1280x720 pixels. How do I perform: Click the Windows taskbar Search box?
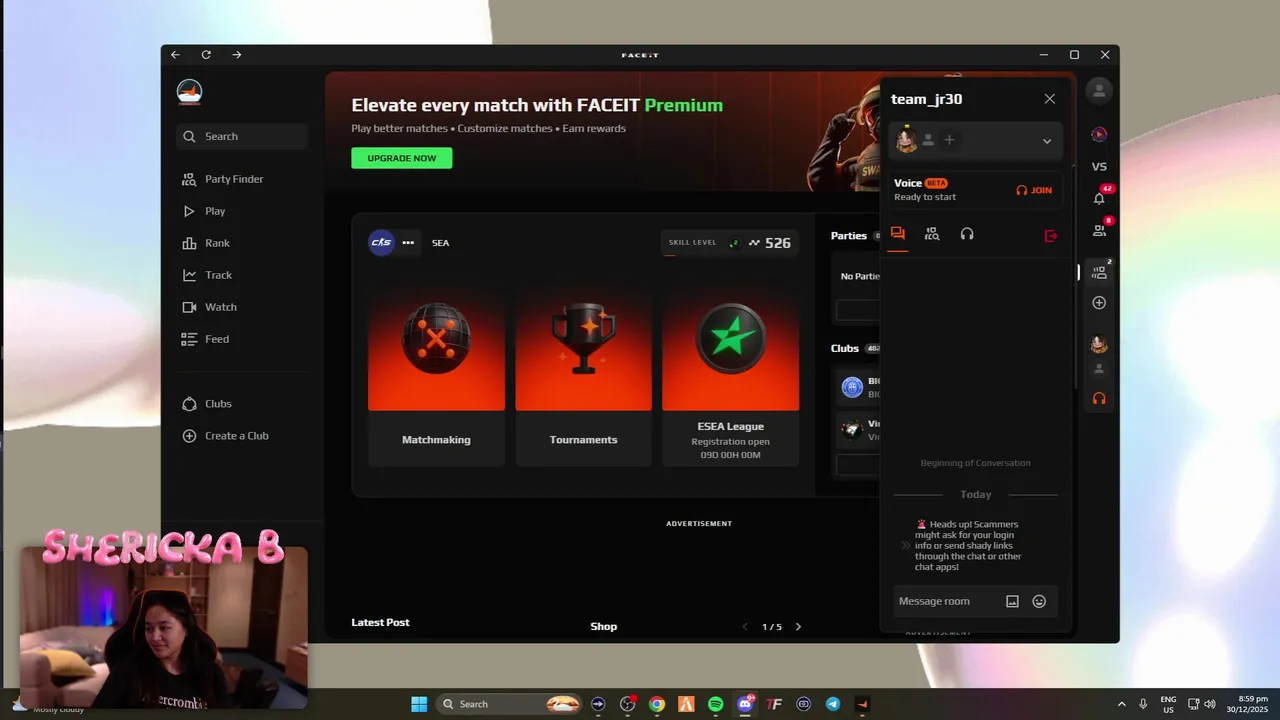coord(510,704)
